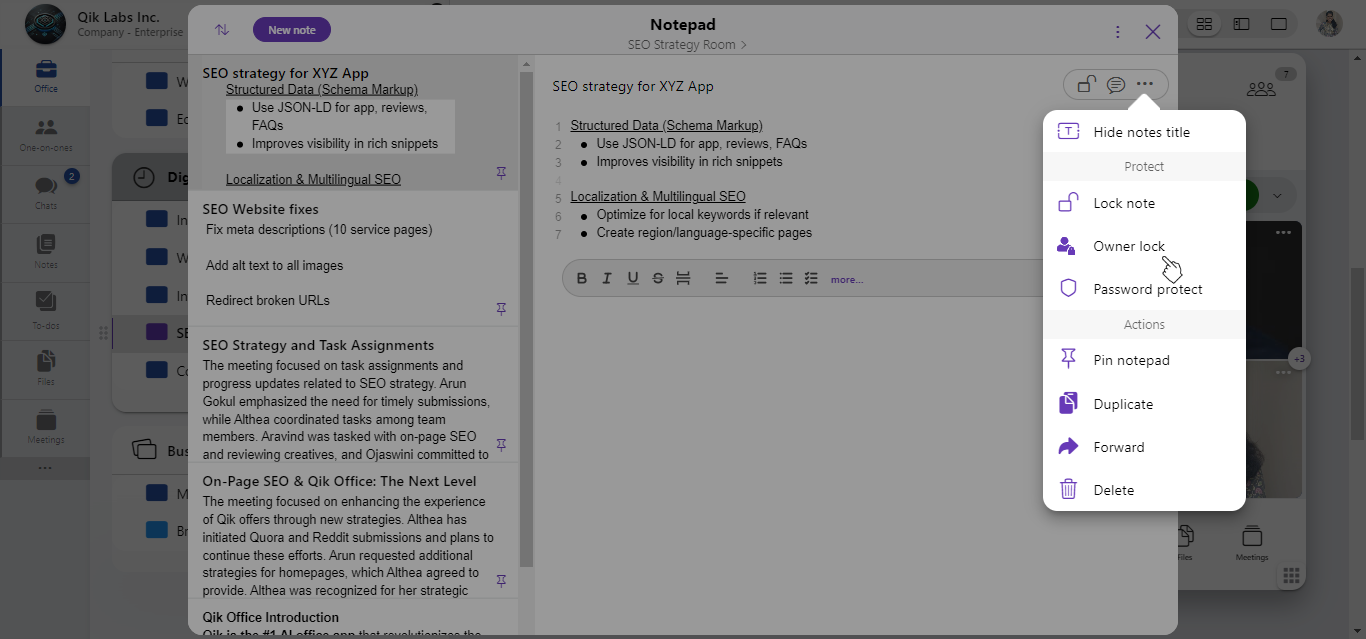Open Chats in the left sidebar
This screenshot has width=1366, height=639.
(46, 192)
